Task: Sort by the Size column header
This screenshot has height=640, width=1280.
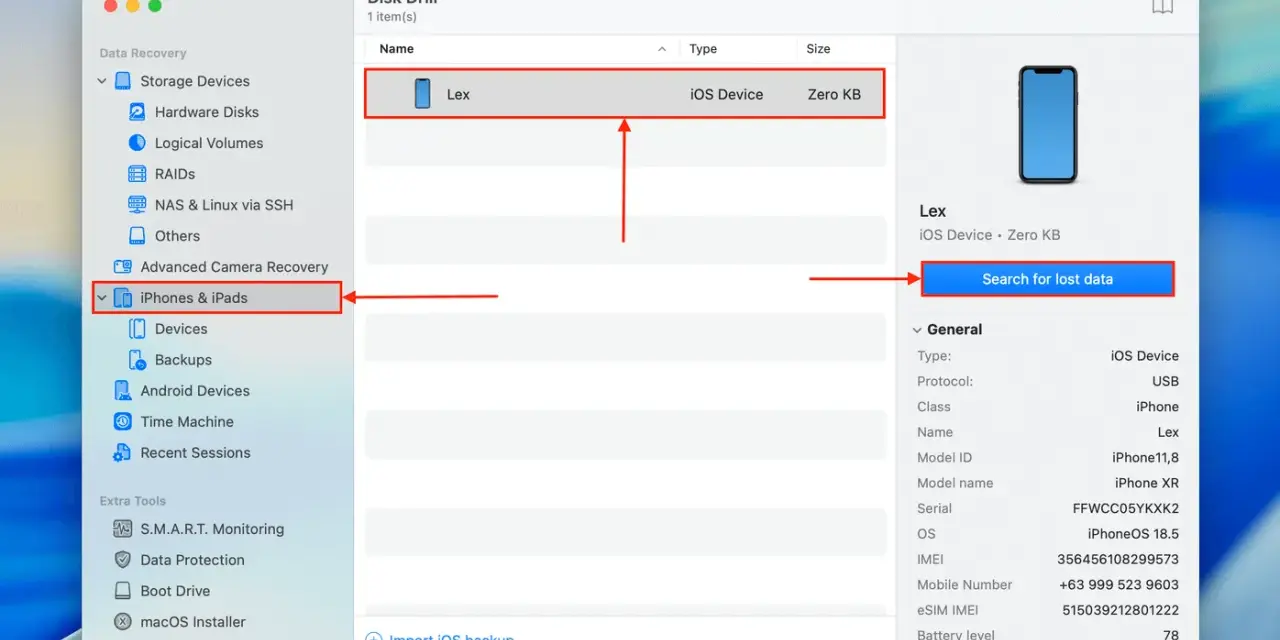Action: 818,49
